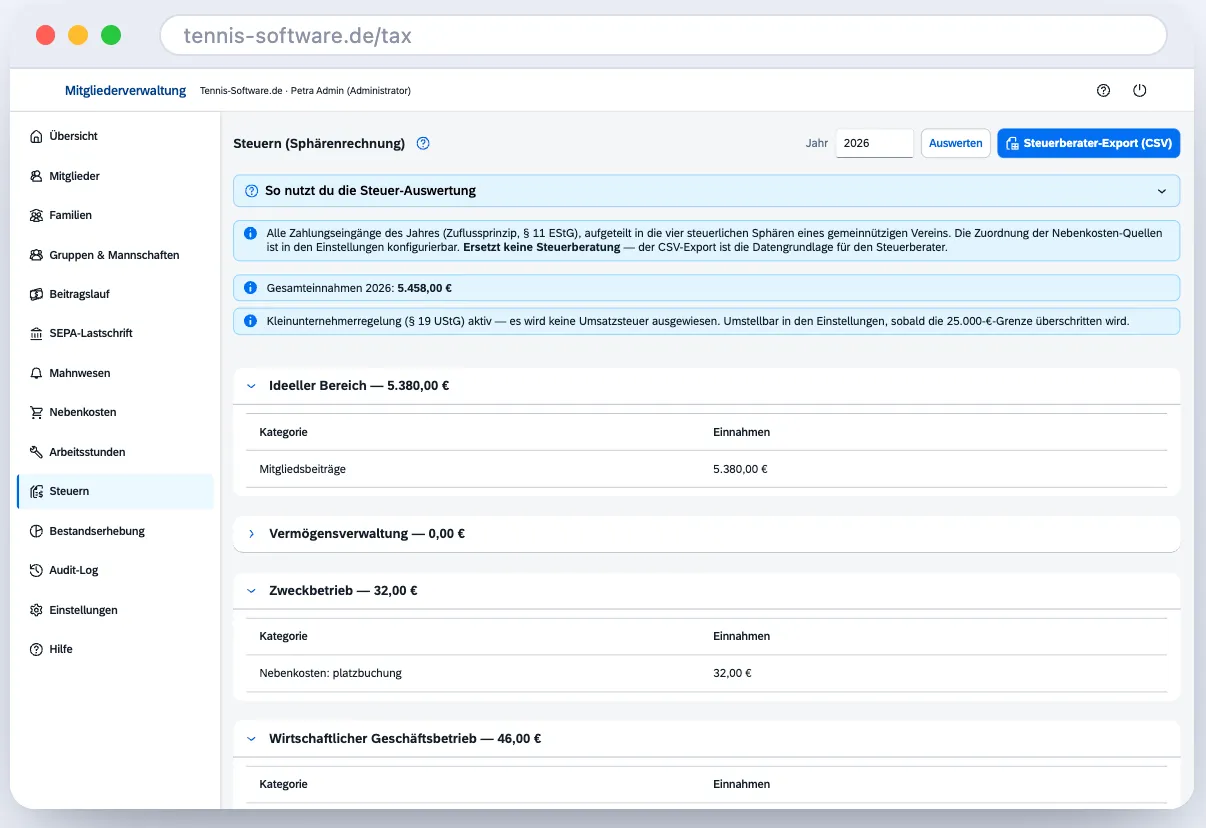Click the 'Petra Admin (Administrator)' header text
1206x828 pixels.
349,91
